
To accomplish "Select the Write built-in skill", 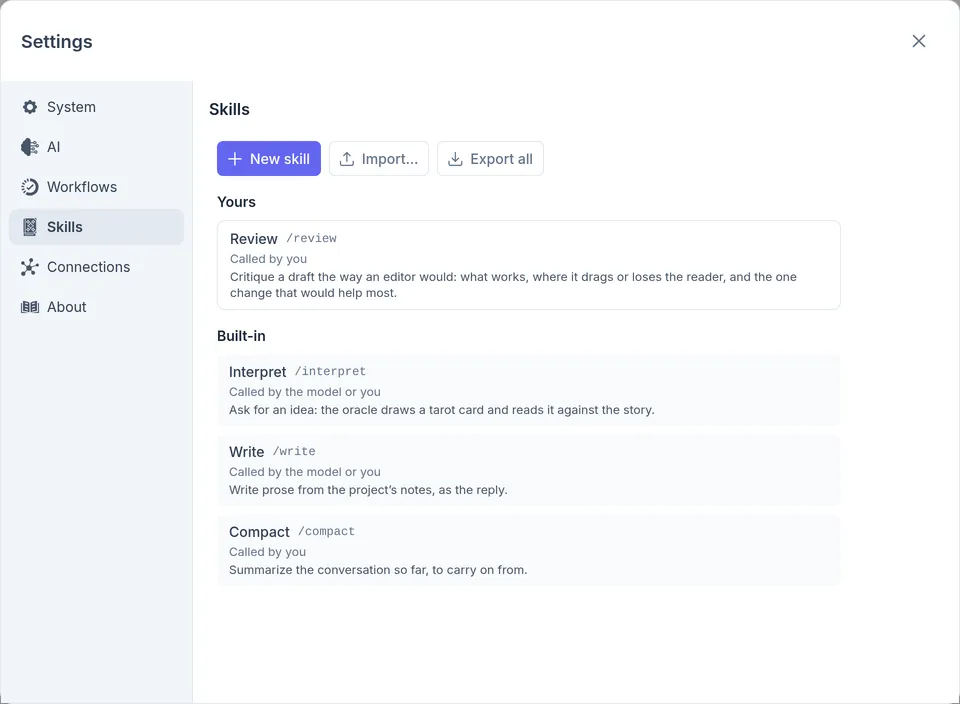I will (x=528, y=470).
